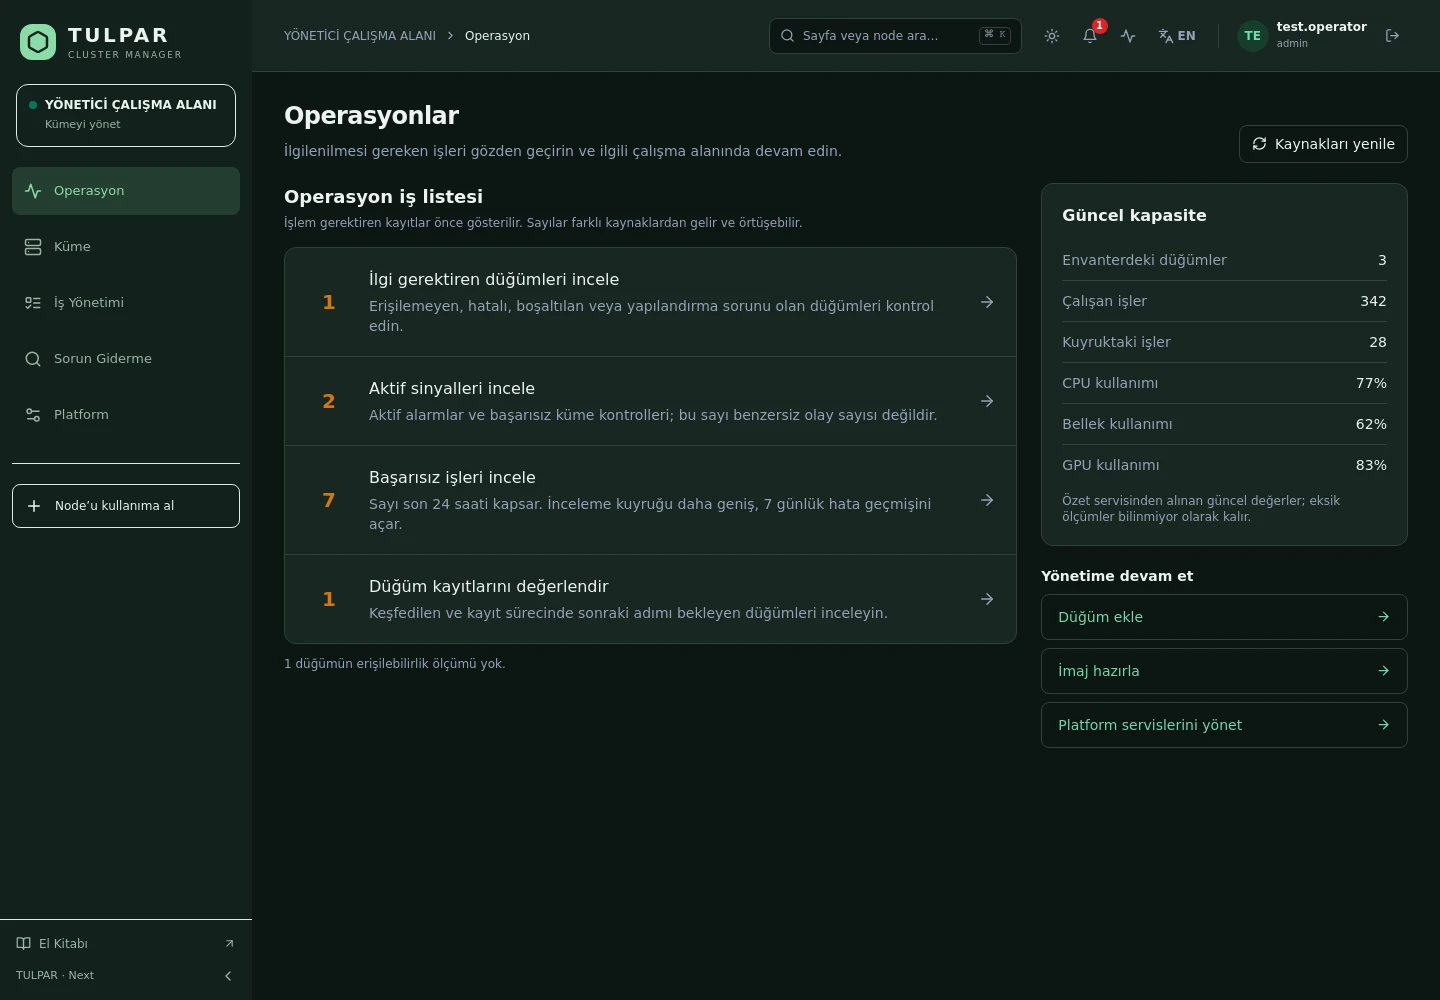Collapse the sidebar with the chevron

[228, 976]
